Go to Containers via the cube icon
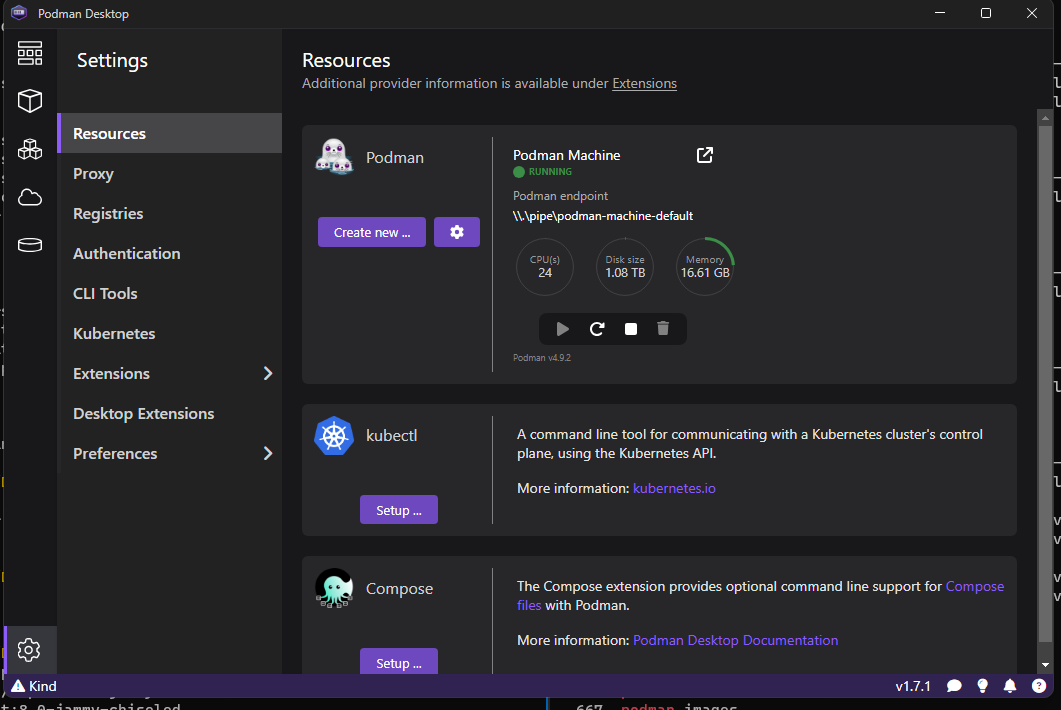 (30, 101)
